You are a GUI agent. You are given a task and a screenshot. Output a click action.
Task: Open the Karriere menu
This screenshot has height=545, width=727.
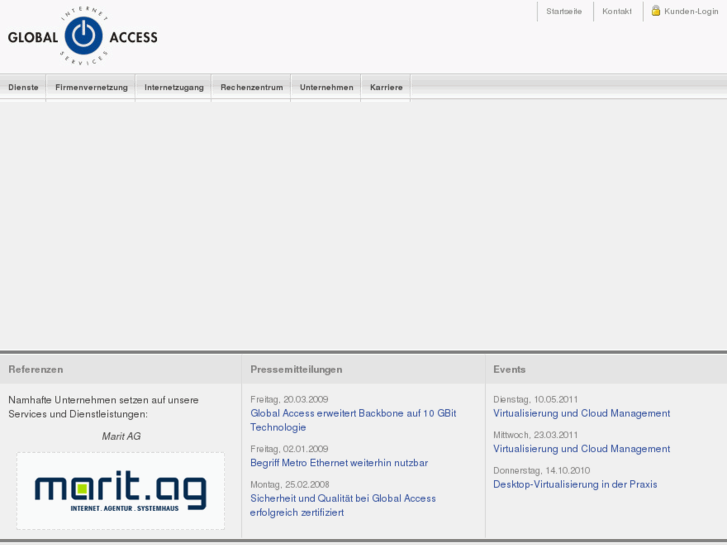[x=386, y=87]
